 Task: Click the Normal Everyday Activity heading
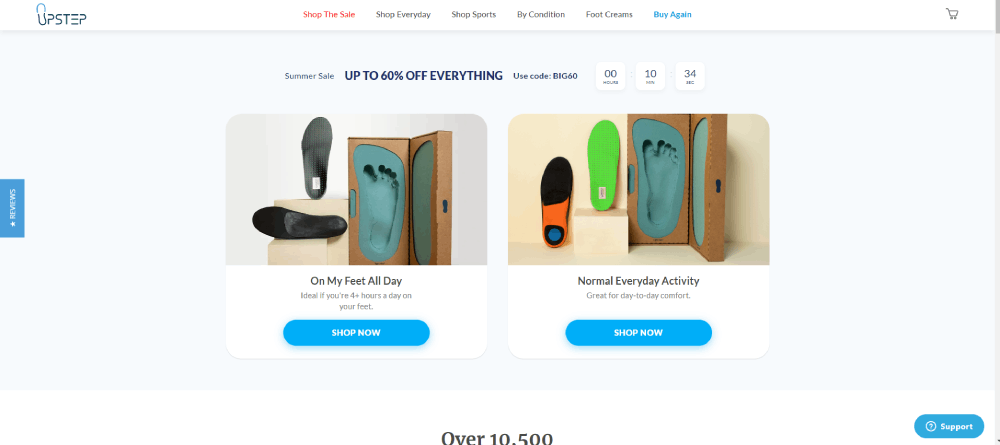tap(638, 281)
